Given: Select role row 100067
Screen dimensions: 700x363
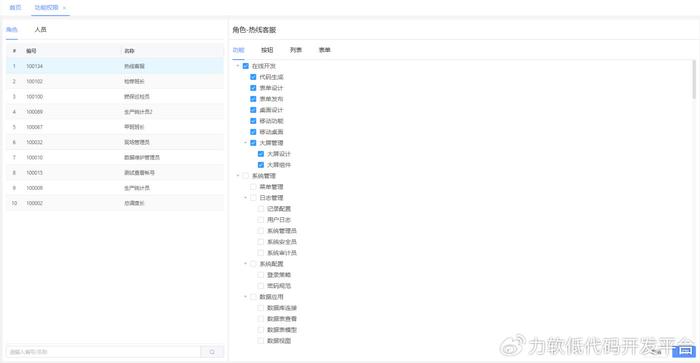Looking at the screenshot, I should coord(115,127).
